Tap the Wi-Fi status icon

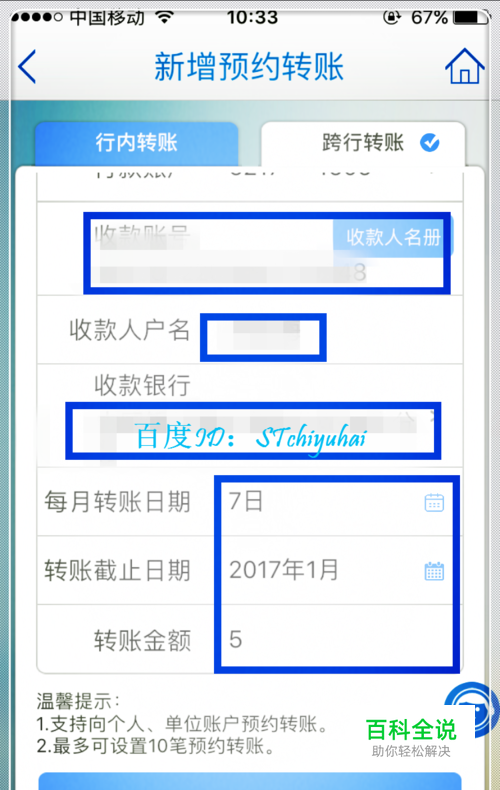coord(164,17)
